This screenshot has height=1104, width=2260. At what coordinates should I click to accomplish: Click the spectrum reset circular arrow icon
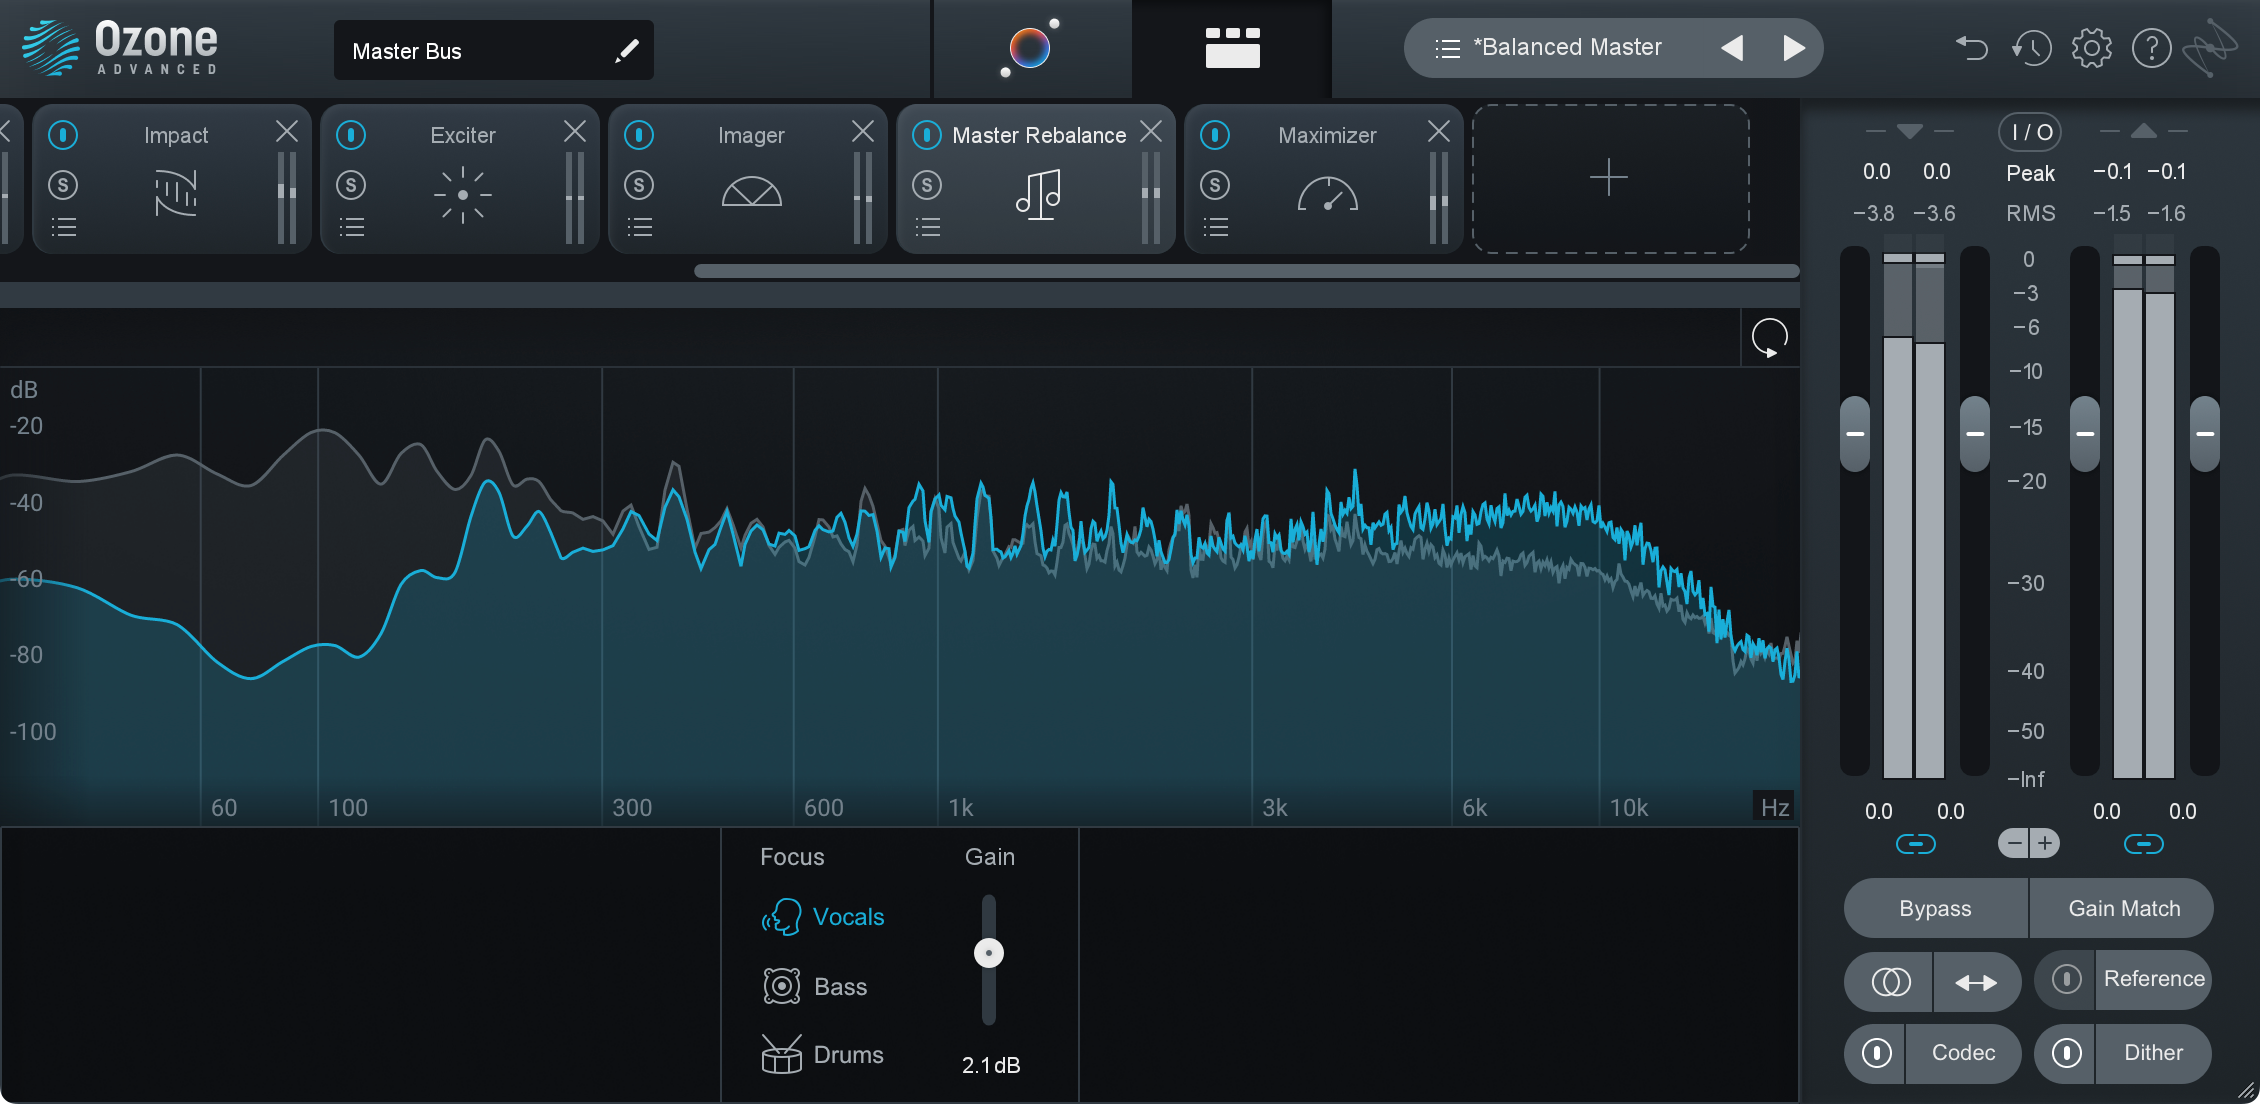coord(1770,338)
